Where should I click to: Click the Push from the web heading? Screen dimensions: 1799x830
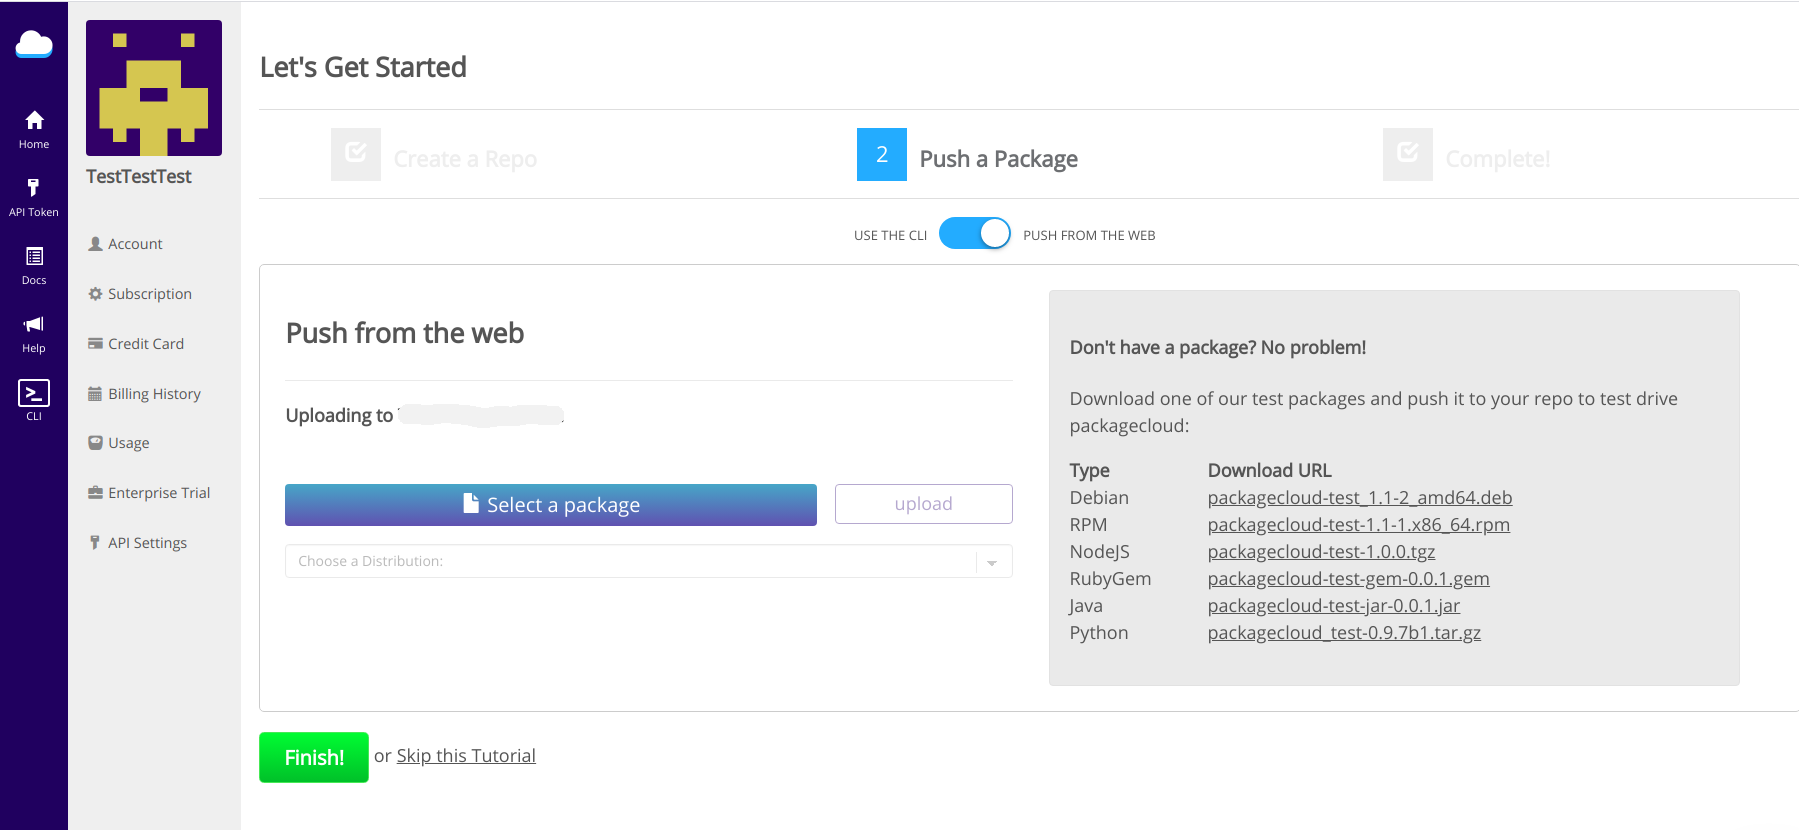coord(405,333)
